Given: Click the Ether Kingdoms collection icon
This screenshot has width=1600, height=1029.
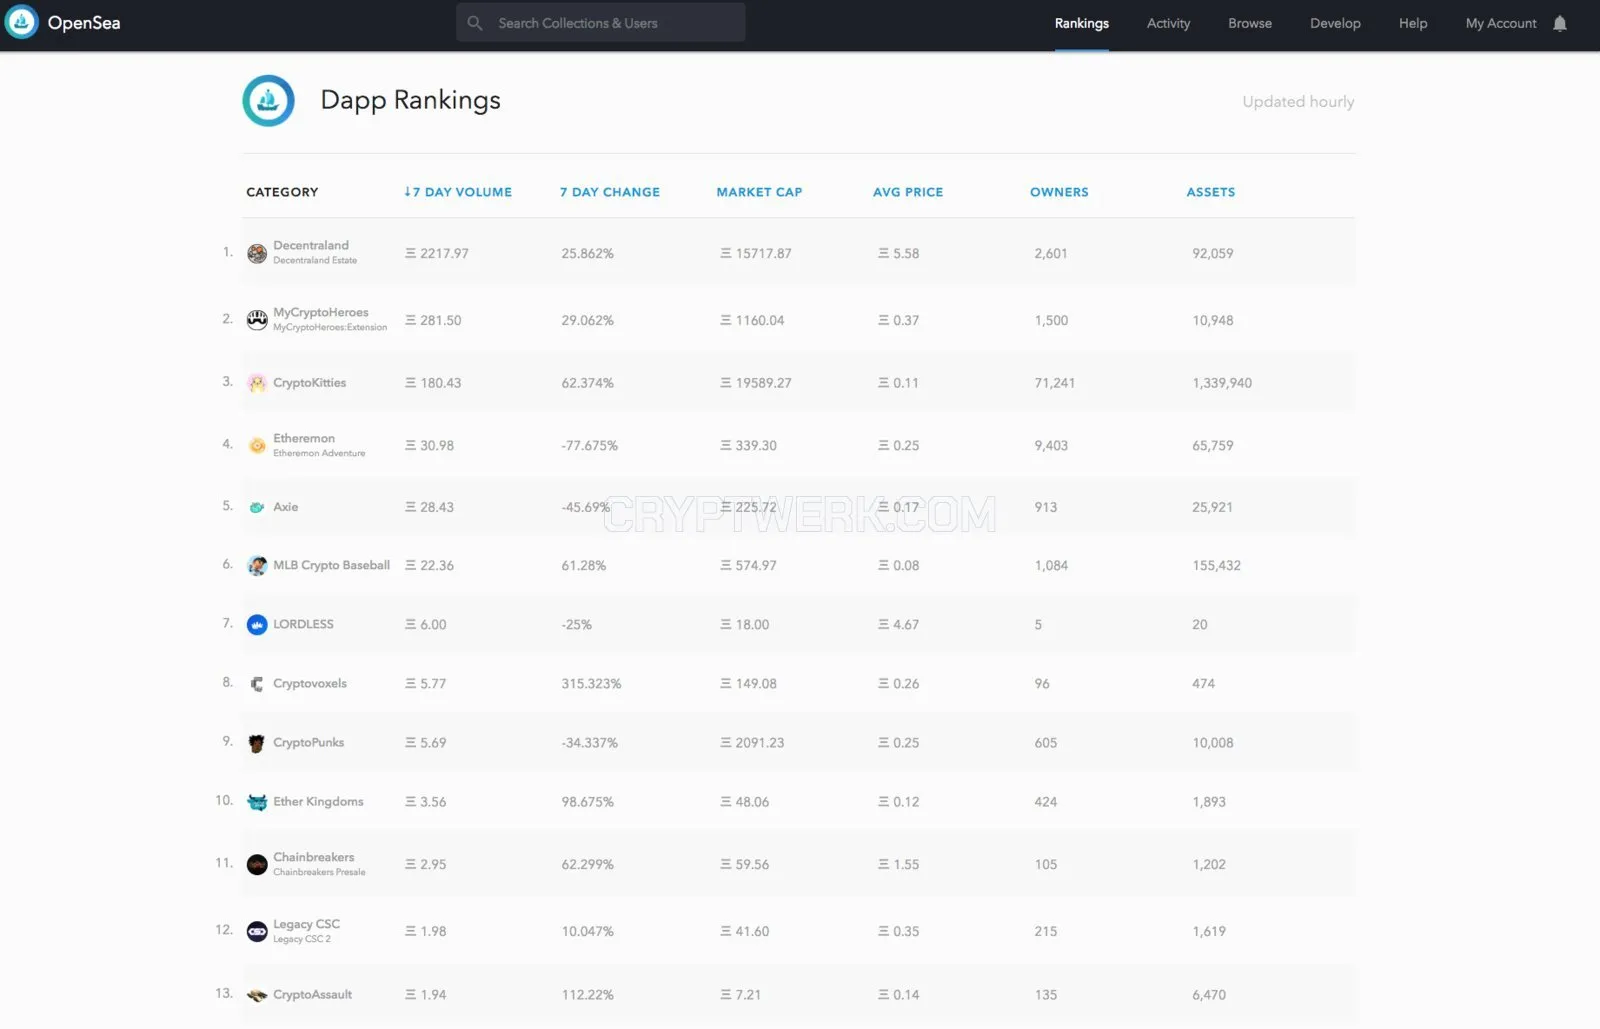Looking at the screenshot, I should click(x=257, y=802).
